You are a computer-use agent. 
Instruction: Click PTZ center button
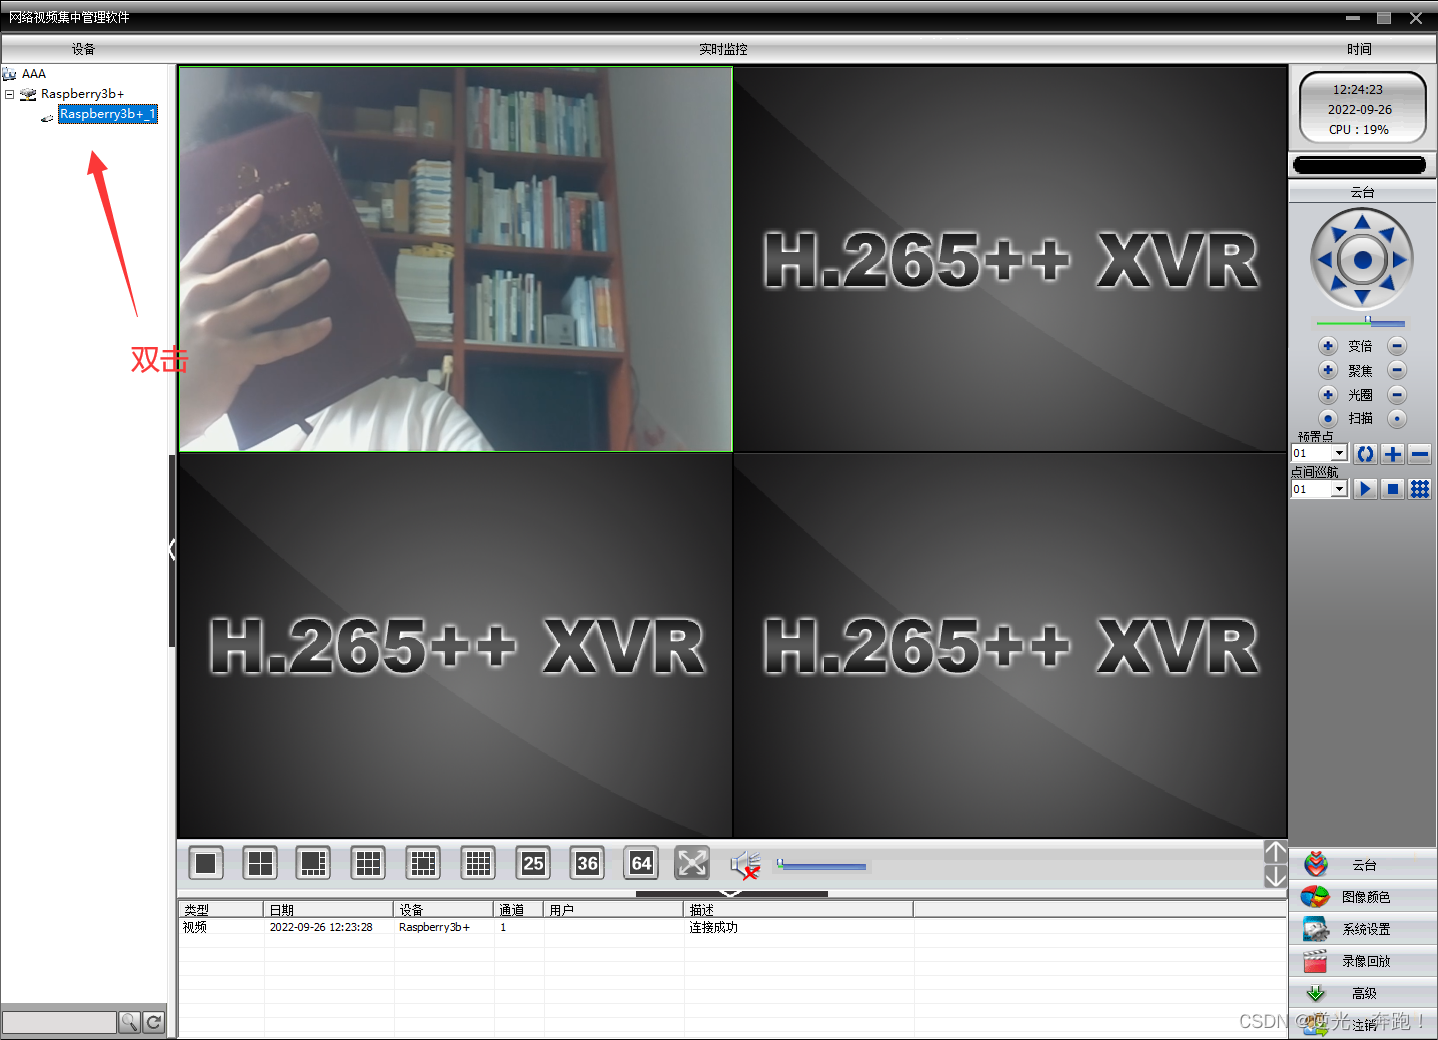(x=1362, y=260)
